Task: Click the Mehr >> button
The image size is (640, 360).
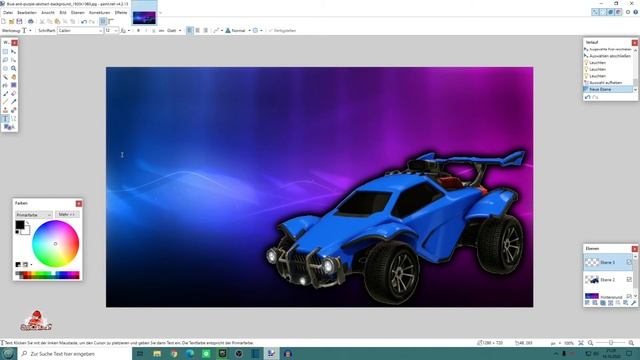Action: tap(67, 214)
